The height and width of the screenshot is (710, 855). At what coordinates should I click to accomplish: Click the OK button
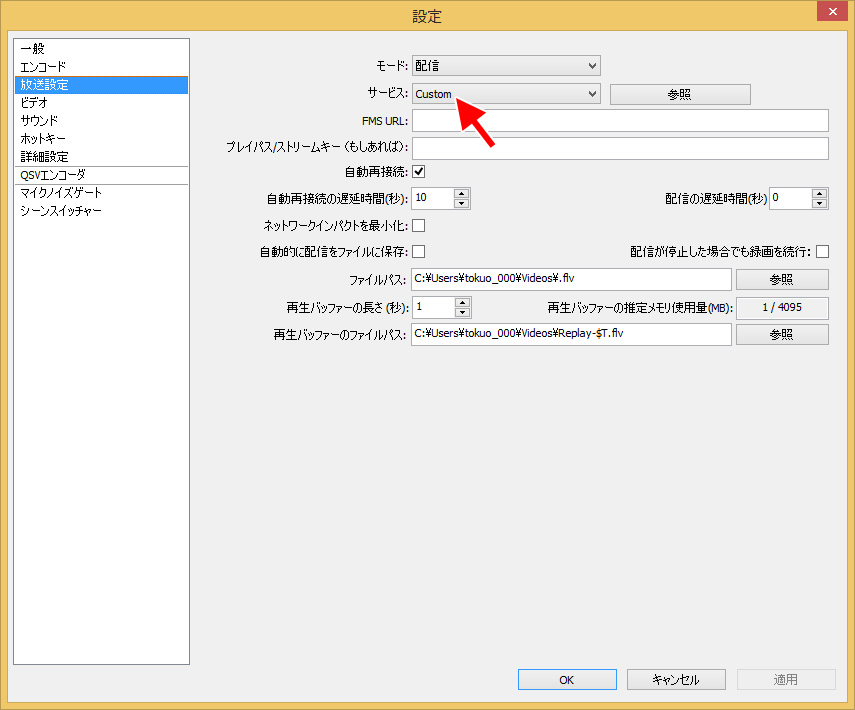coord(567,680)
